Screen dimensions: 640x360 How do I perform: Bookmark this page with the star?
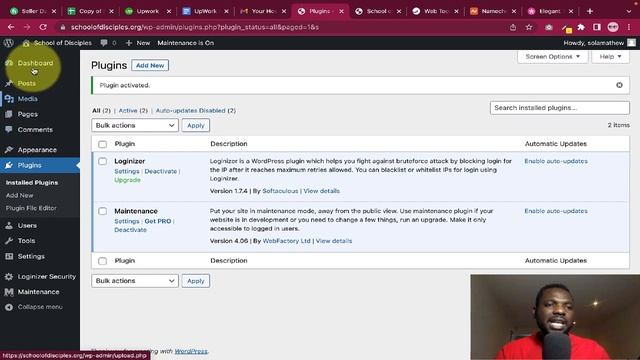click(529, 27)
